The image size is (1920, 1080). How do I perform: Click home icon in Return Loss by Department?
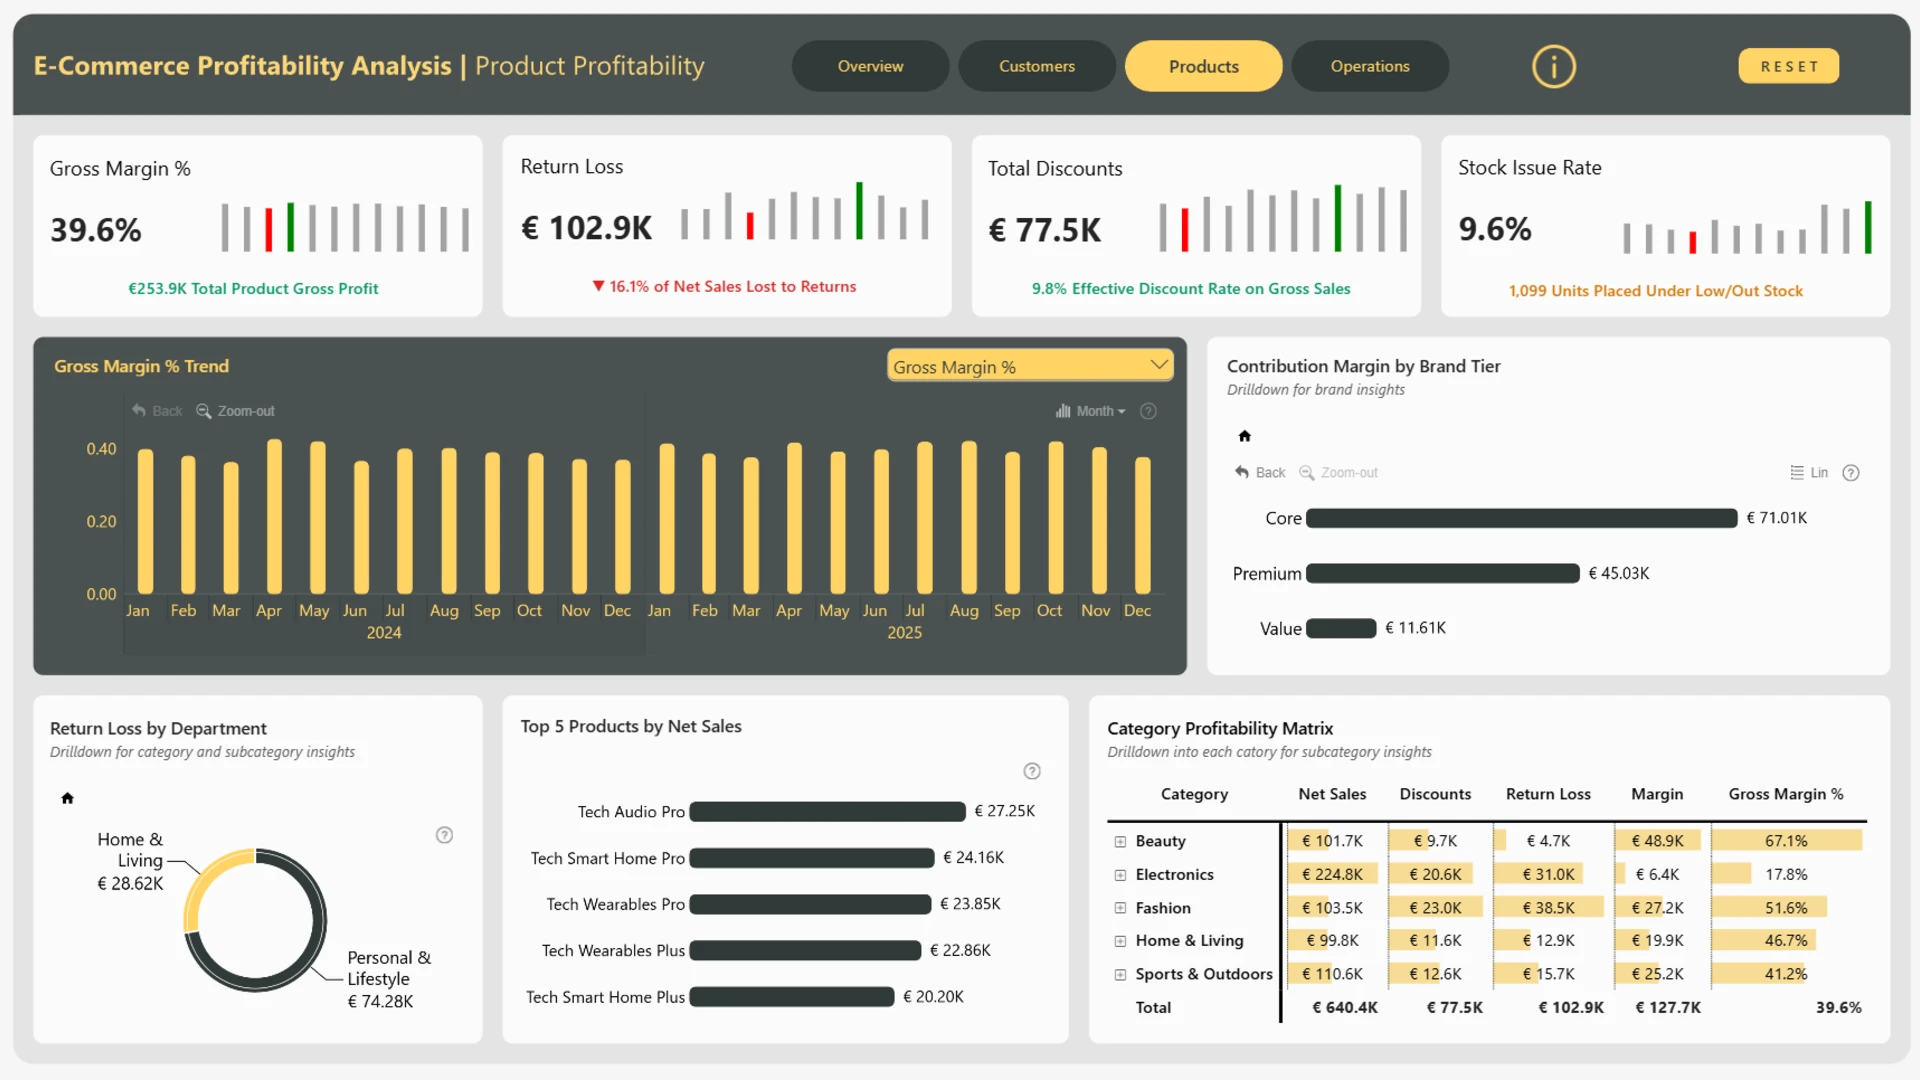[67, 798]
